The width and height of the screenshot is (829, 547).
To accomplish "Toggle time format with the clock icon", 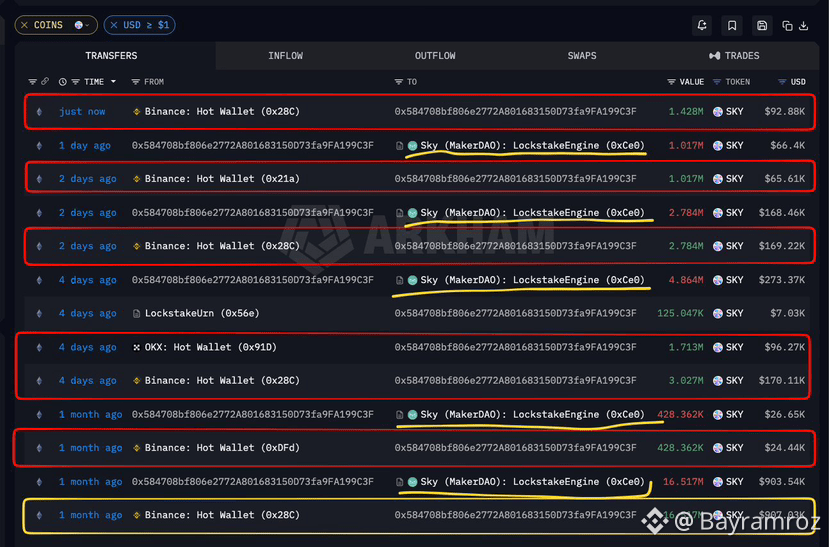I will point(62,82).
